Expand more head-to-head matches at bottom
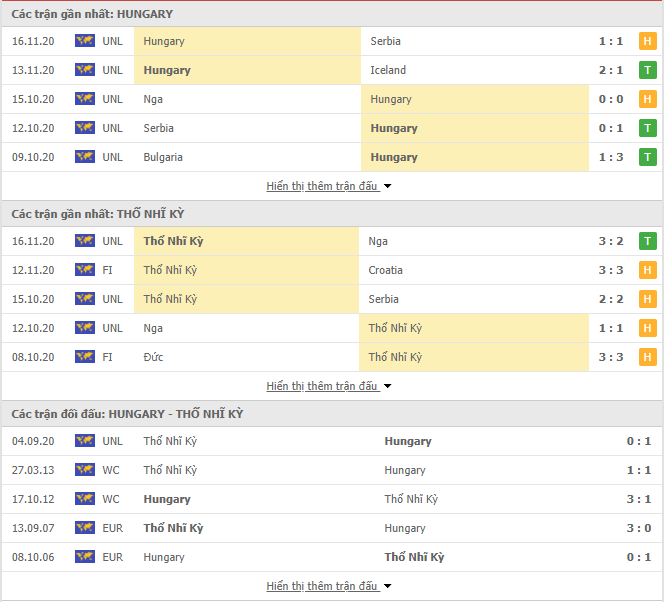Viewport: 664px width, 602px height. point(329,586)
